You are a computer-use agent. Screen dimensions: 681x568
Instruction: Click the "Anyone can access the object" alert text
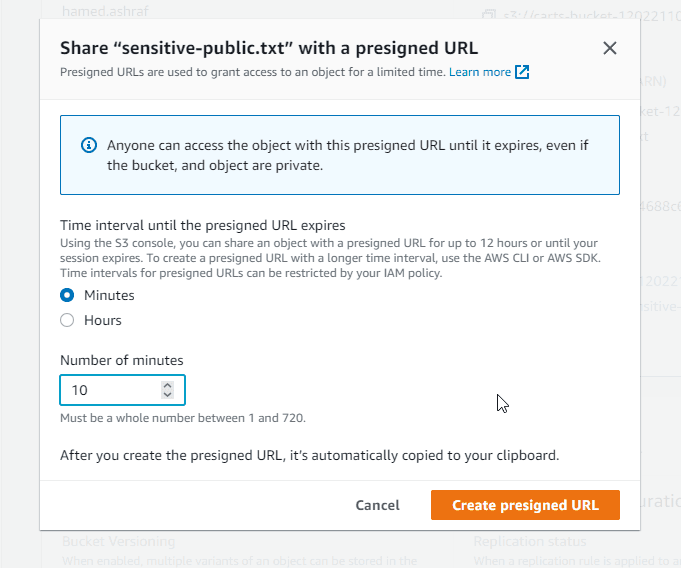click(347, 145)
